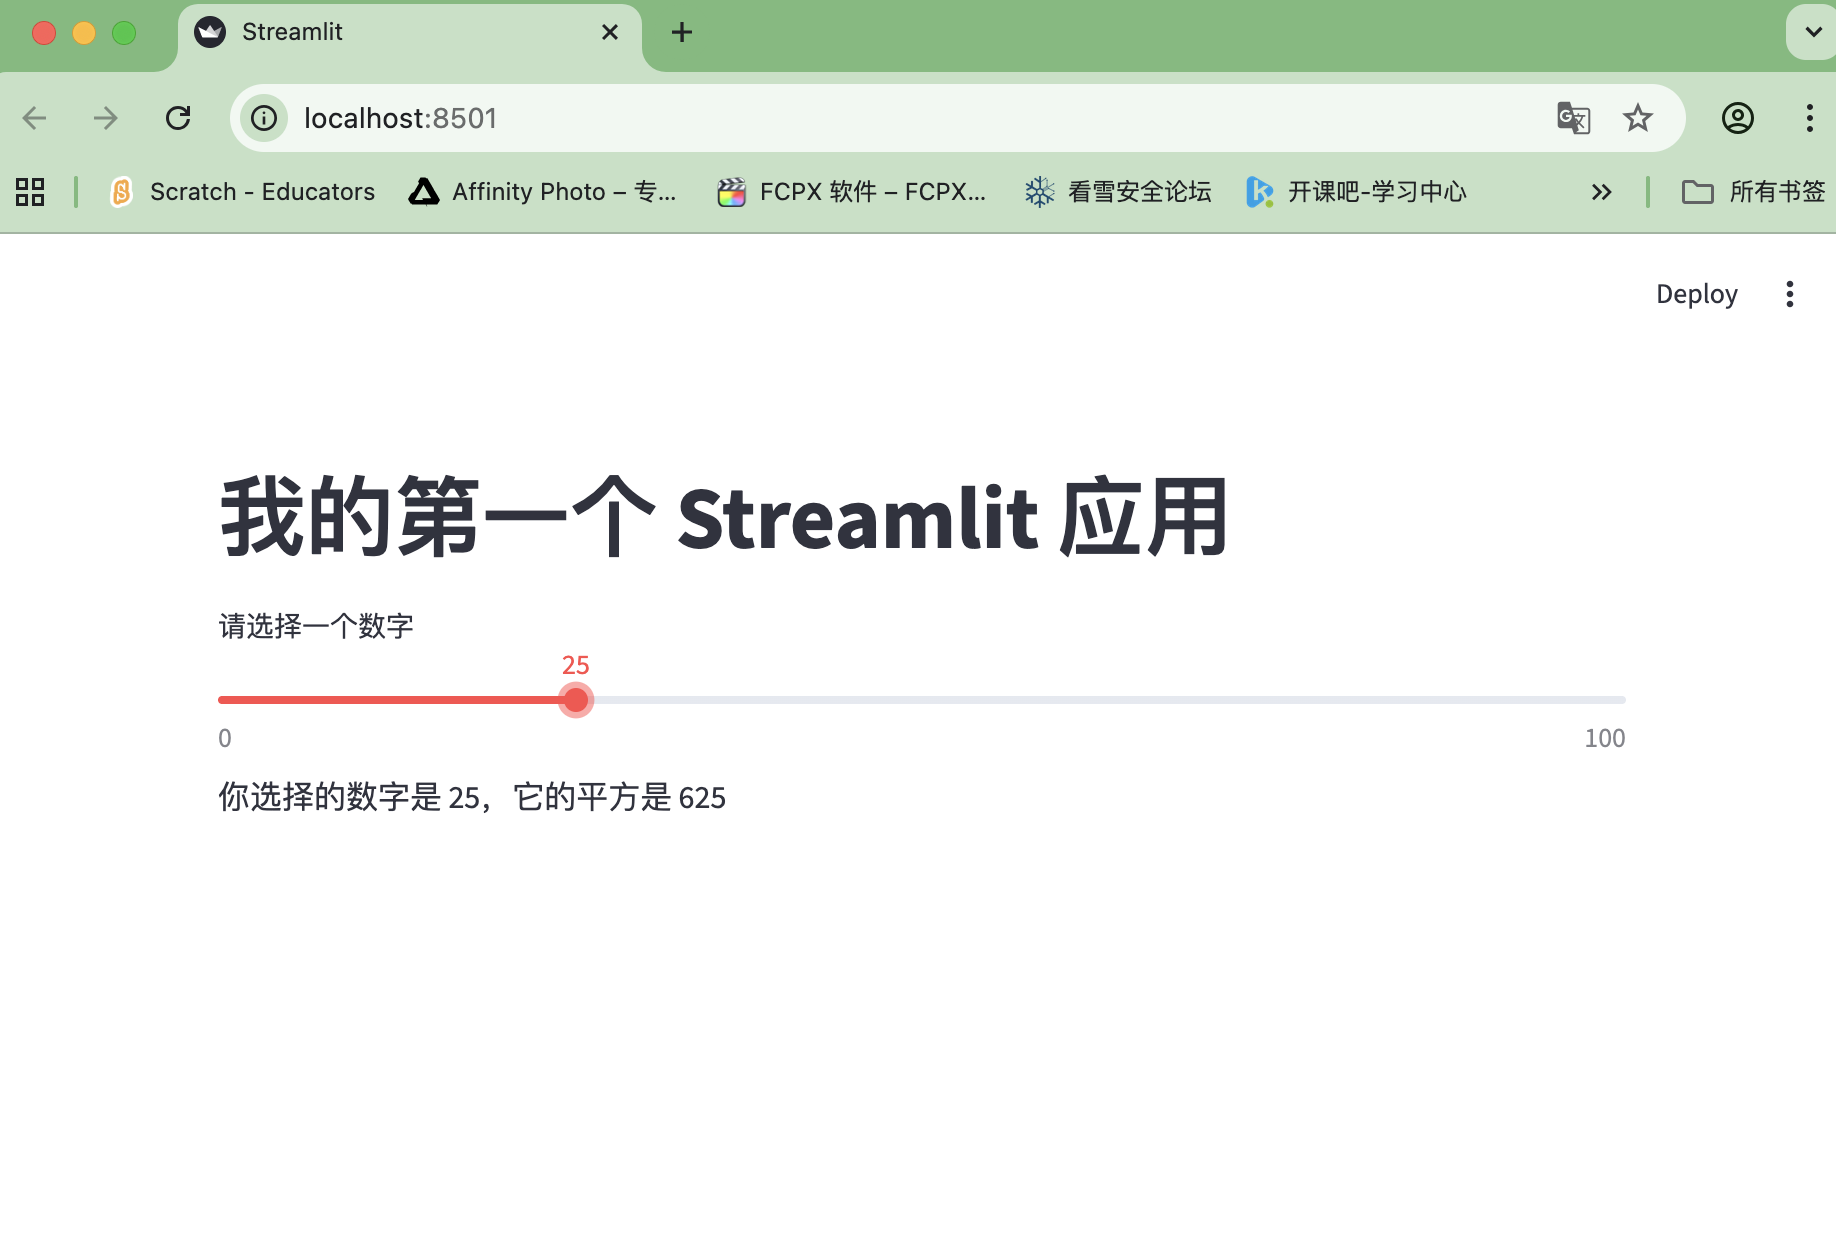
Task: Click the green fullscreen window button
Action: [x=124, y=33]
